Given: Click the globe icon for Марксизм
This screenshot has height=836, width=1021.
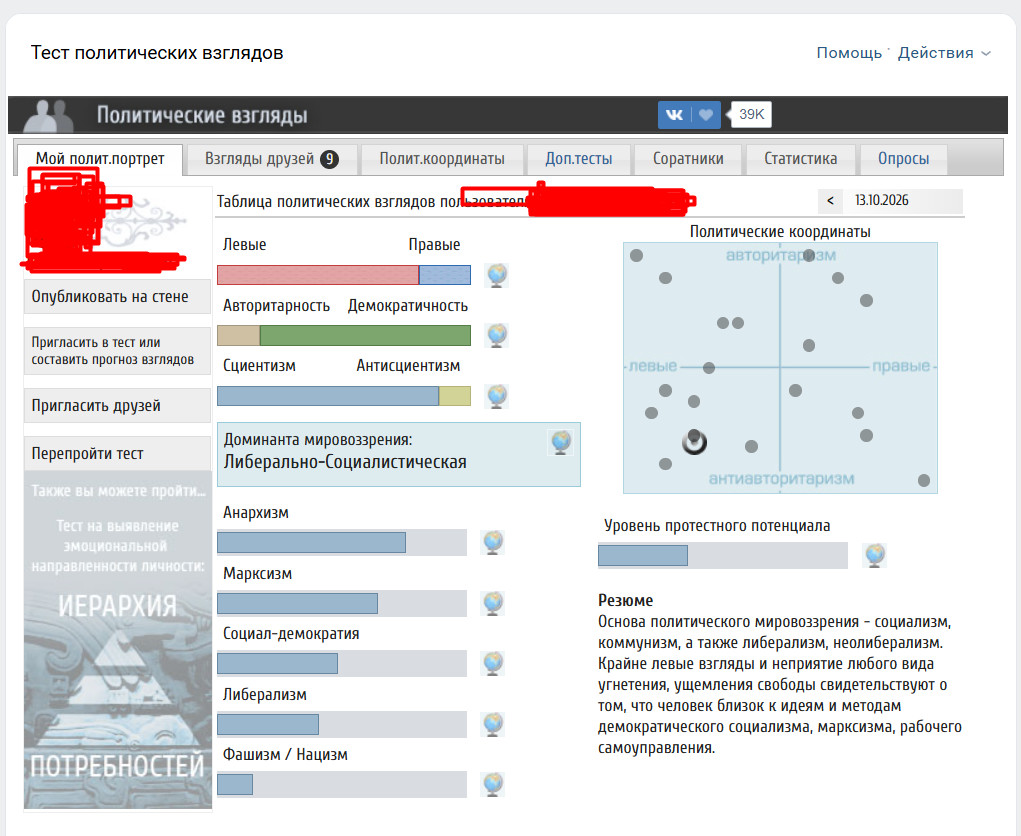Looking at the screenshot, I should (493, 603).
